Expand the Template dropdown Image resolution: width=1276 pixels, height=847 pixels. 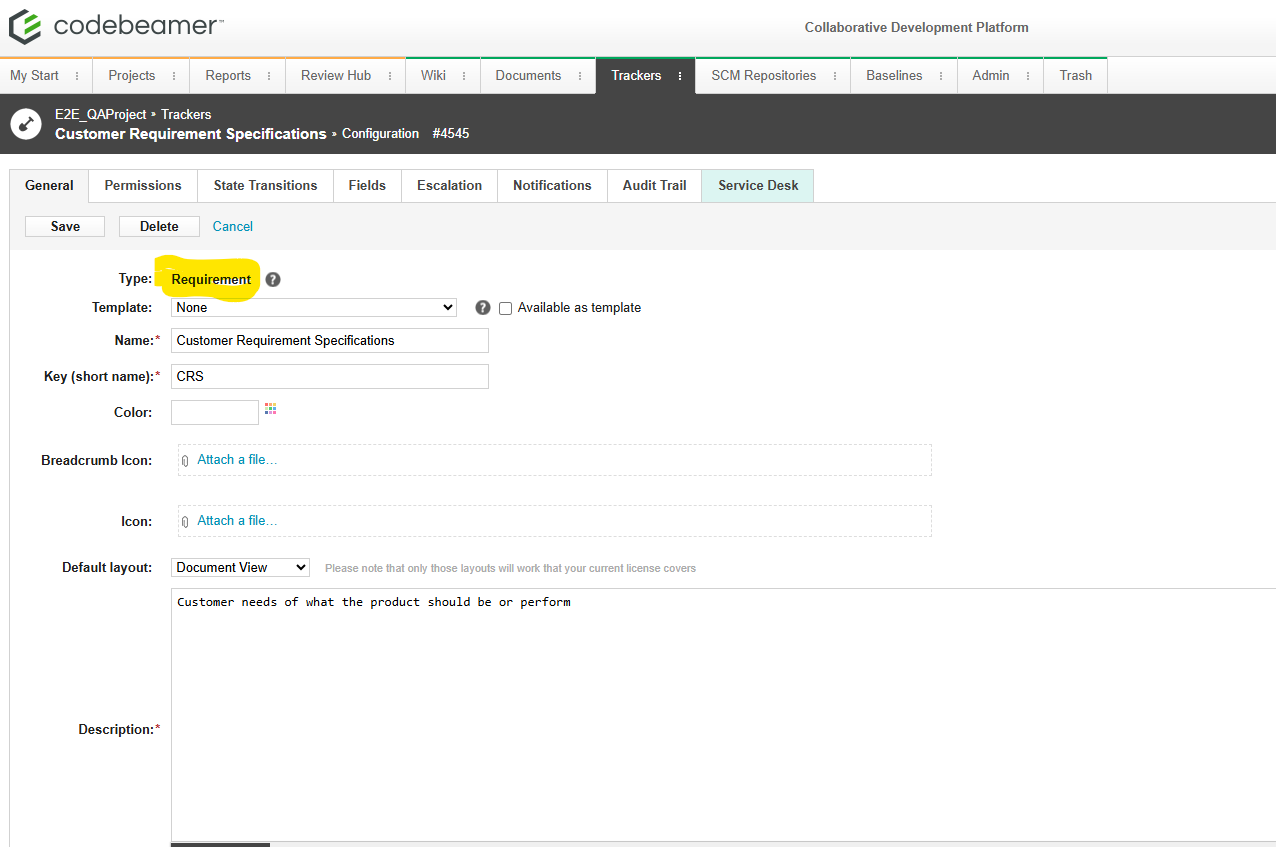click(x=313, y=308)
